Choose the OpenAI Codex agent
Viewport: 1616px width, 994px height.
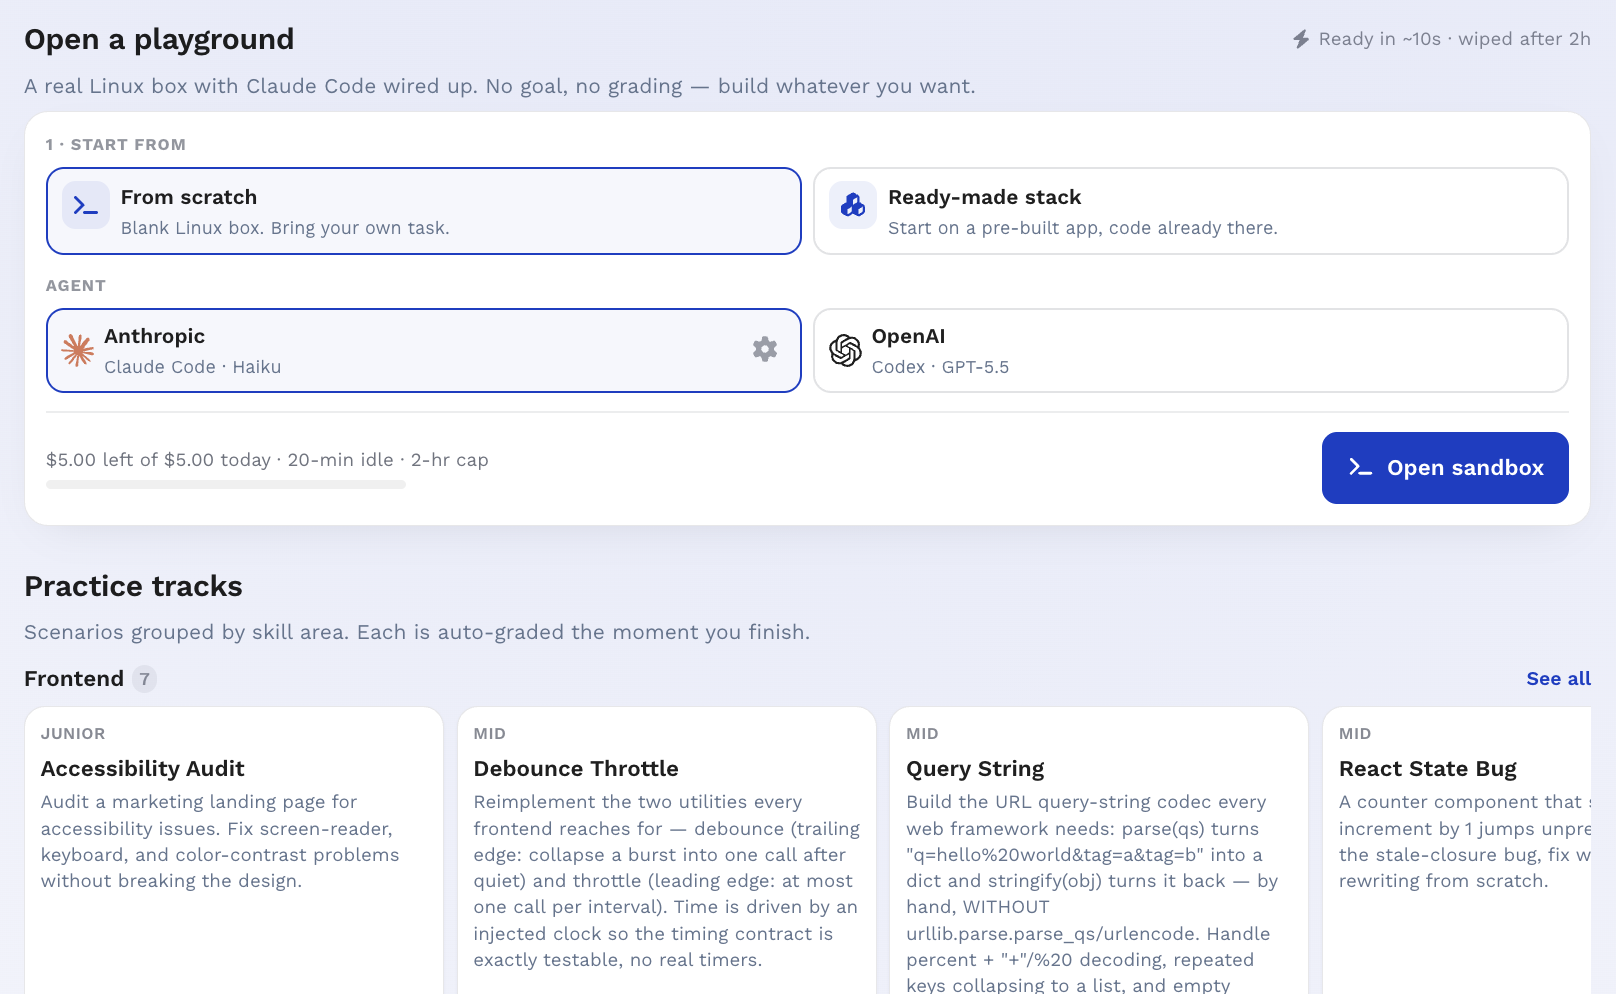click(1191, 351)
